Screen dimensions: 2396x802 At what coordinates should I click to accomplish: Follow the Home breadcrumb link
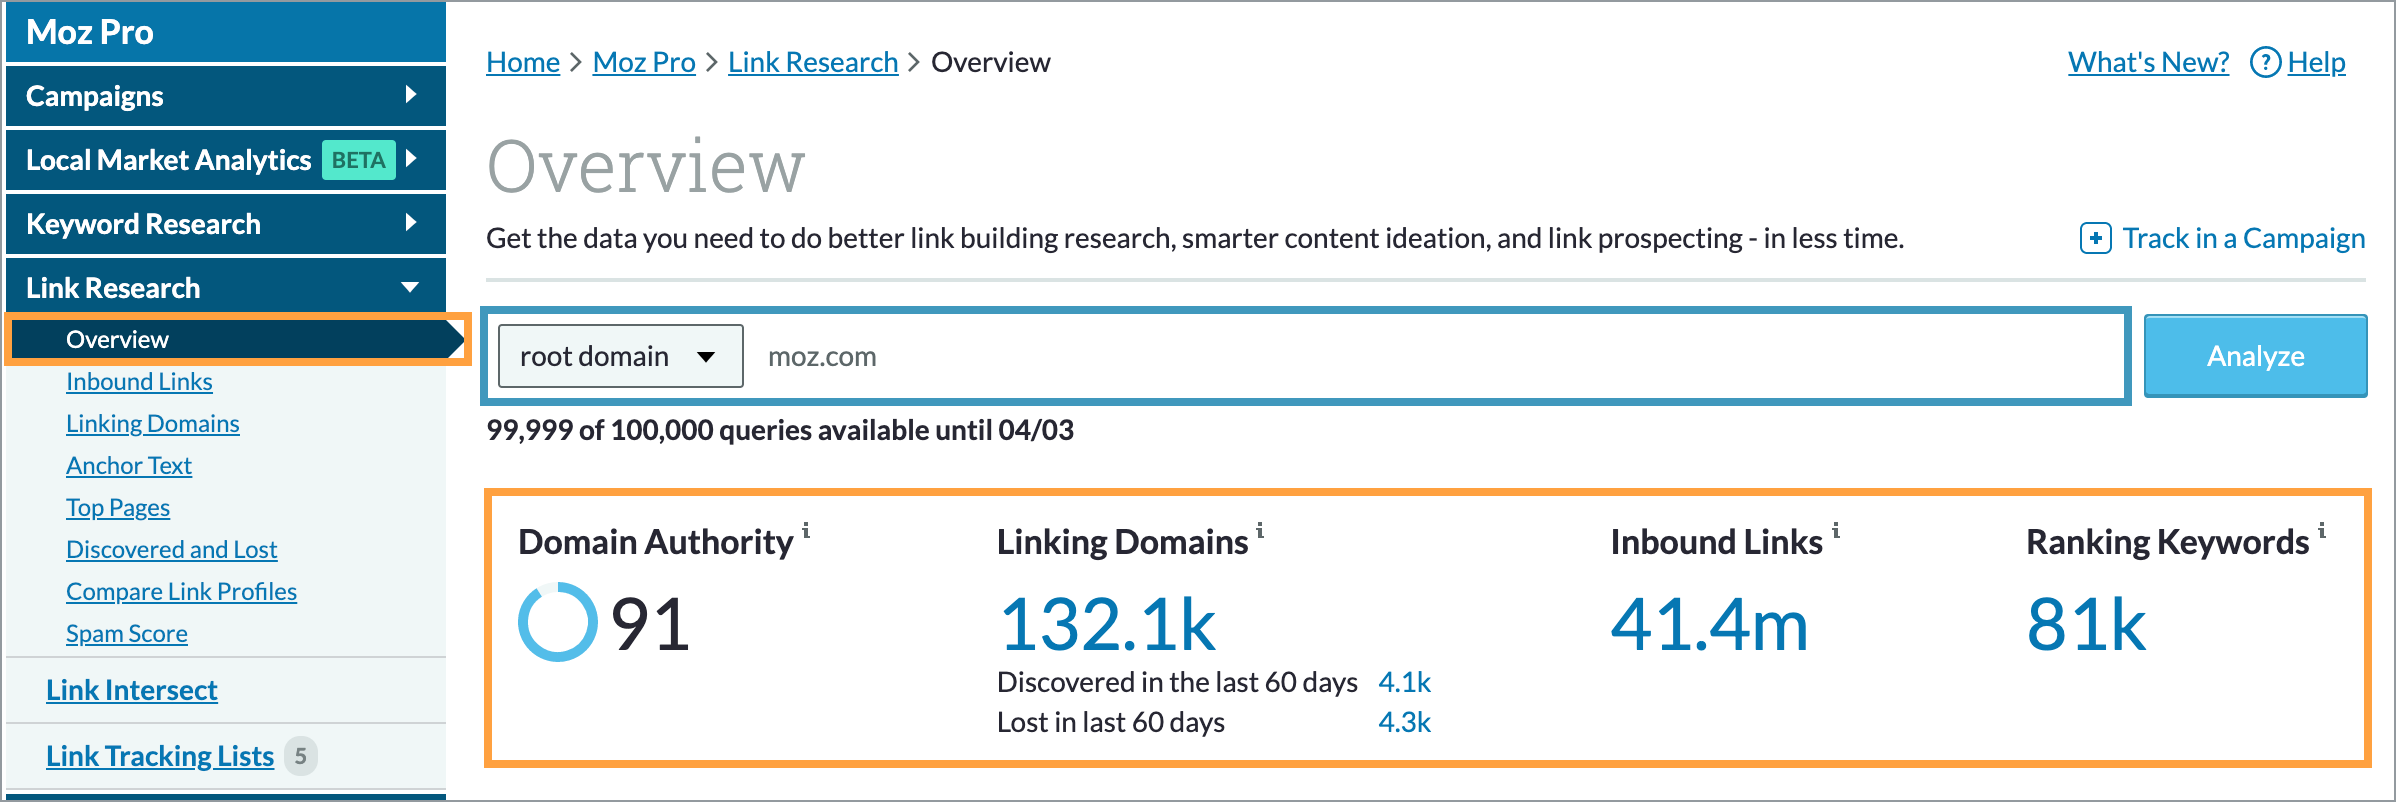522,62
